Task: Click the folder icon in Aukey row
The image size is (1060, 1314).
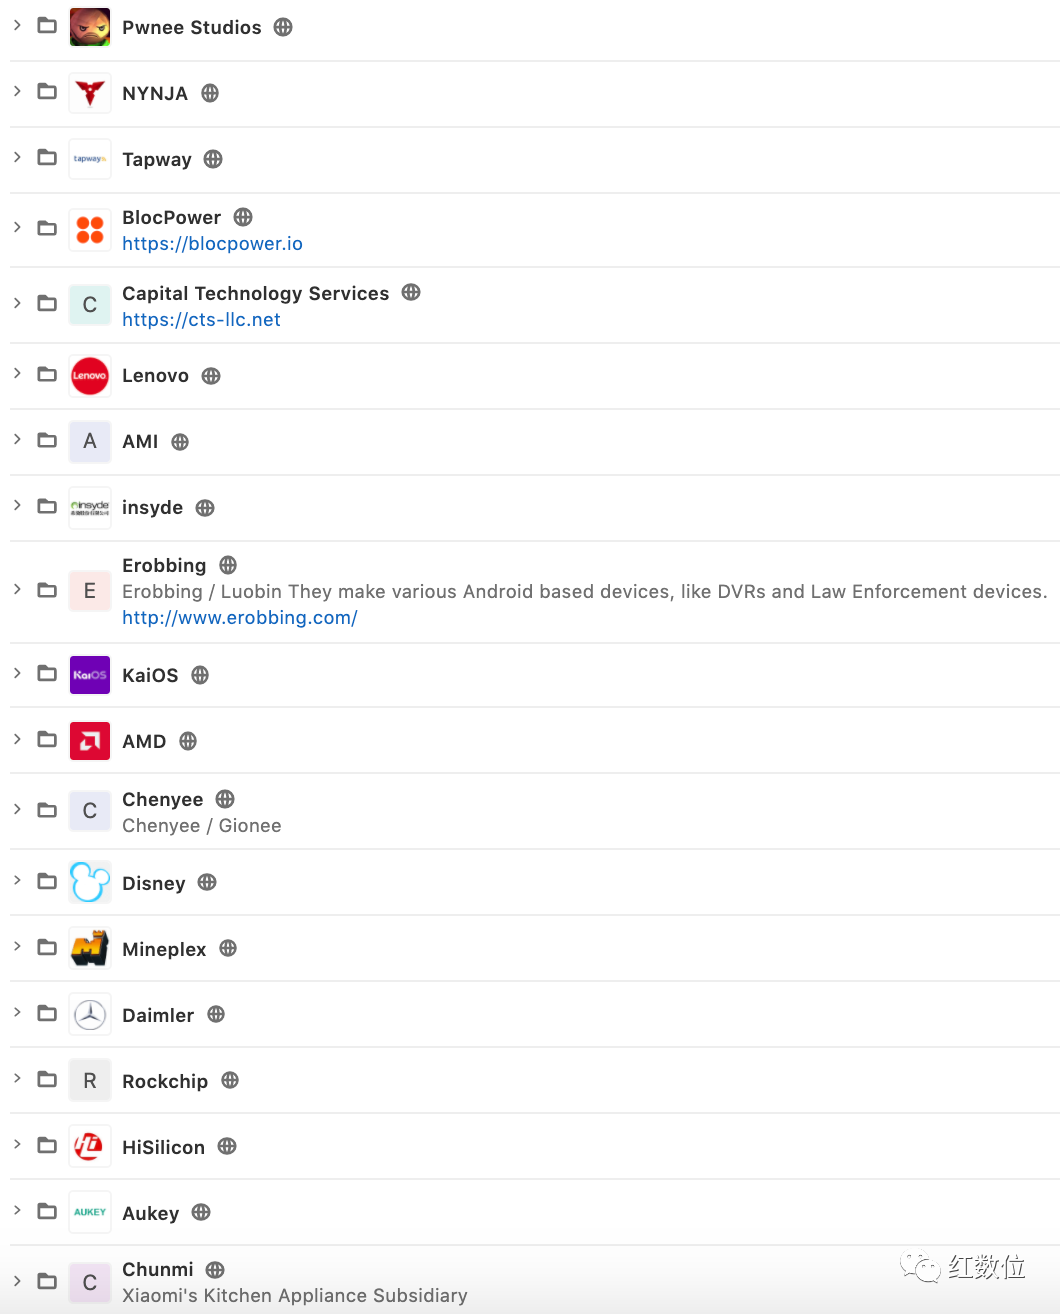Action: [x=47, y=1211]
